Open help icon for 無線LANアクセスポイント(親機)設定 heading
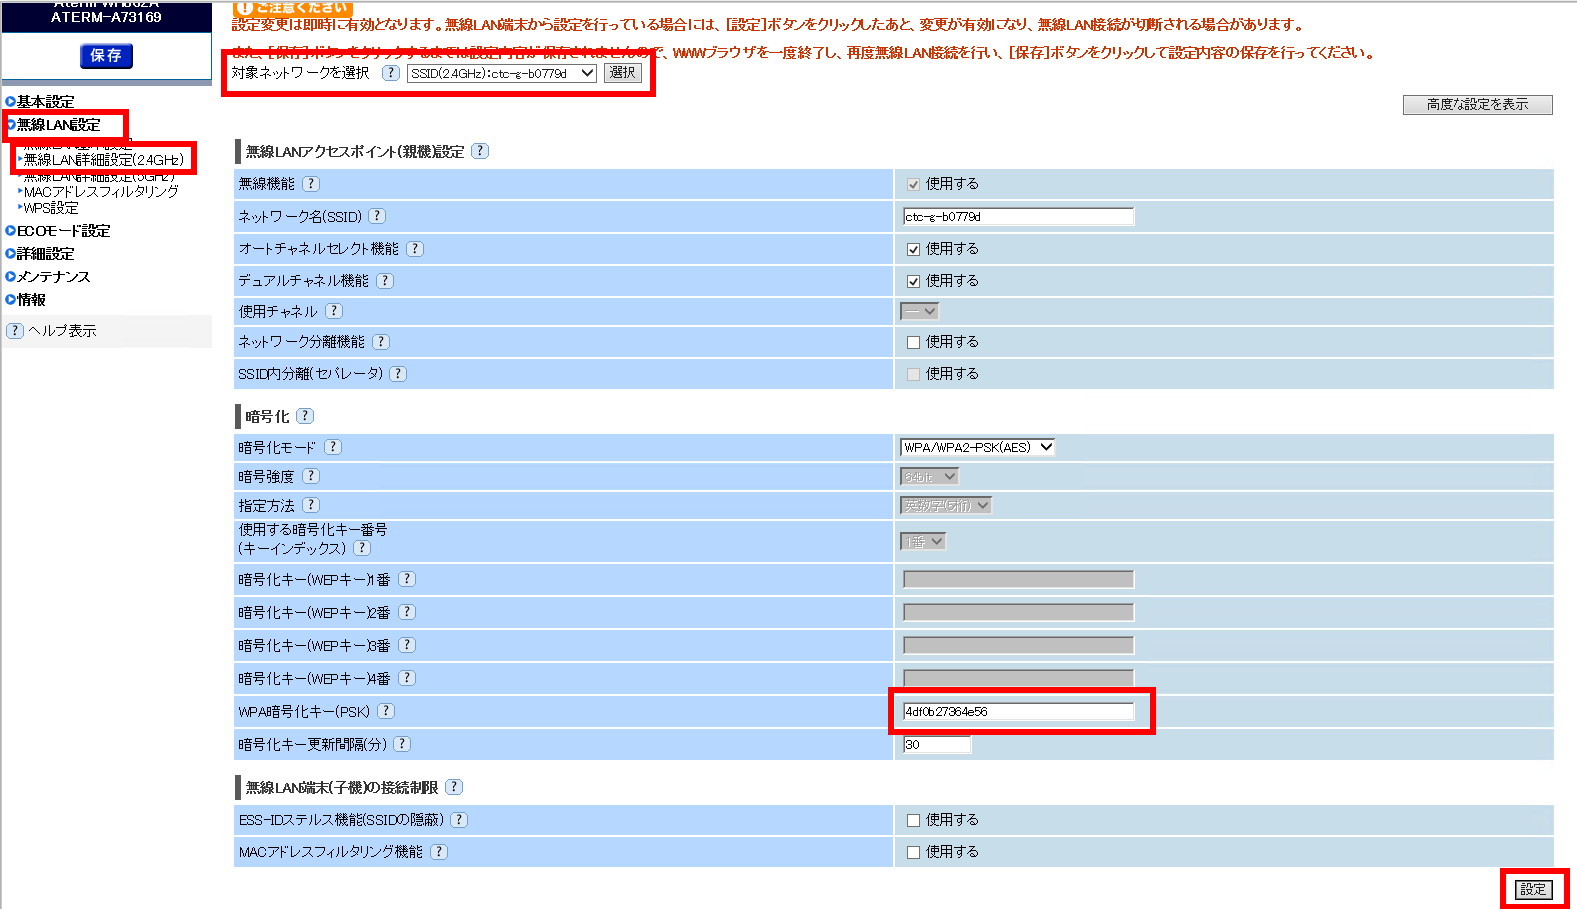 pyautogui.click(x=480, y=151)
